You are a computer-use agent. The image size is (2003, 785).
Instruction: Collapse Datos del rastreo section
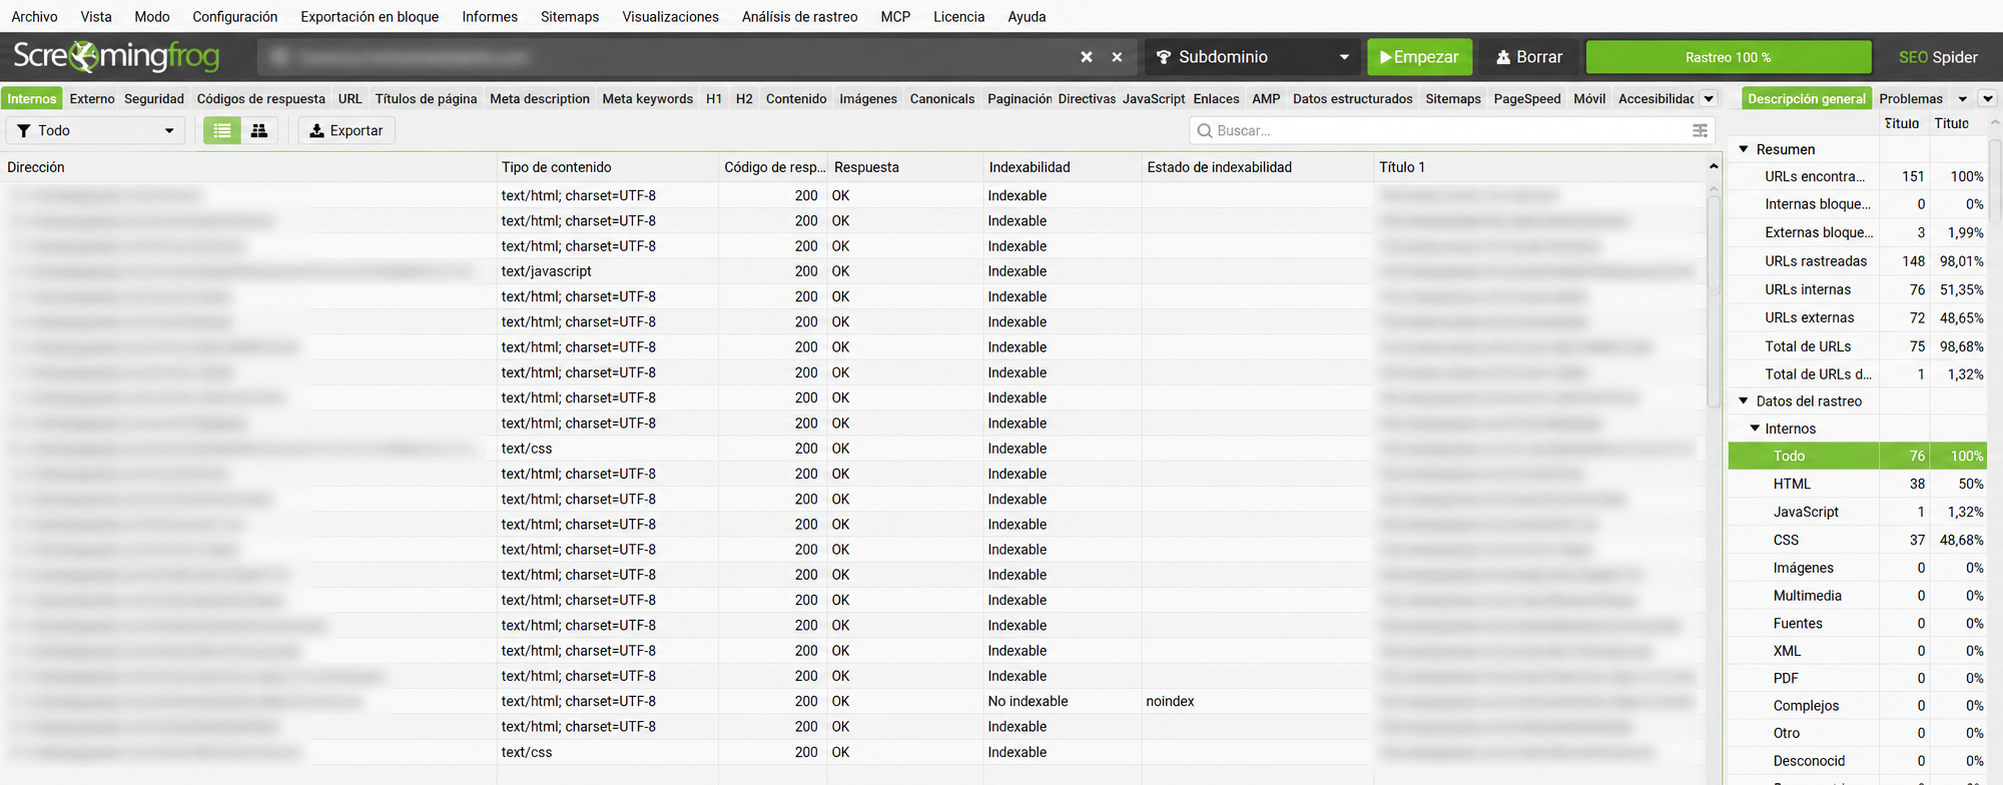coord(1744,401)
